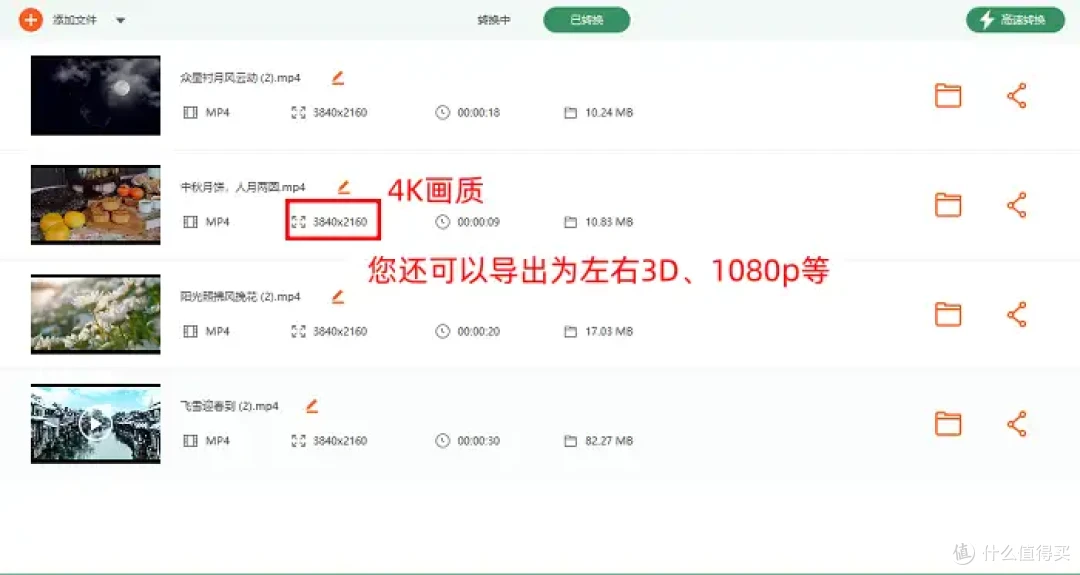Select the file name of the 00:00:18 video
The image size is (1080, 575).
240,78
